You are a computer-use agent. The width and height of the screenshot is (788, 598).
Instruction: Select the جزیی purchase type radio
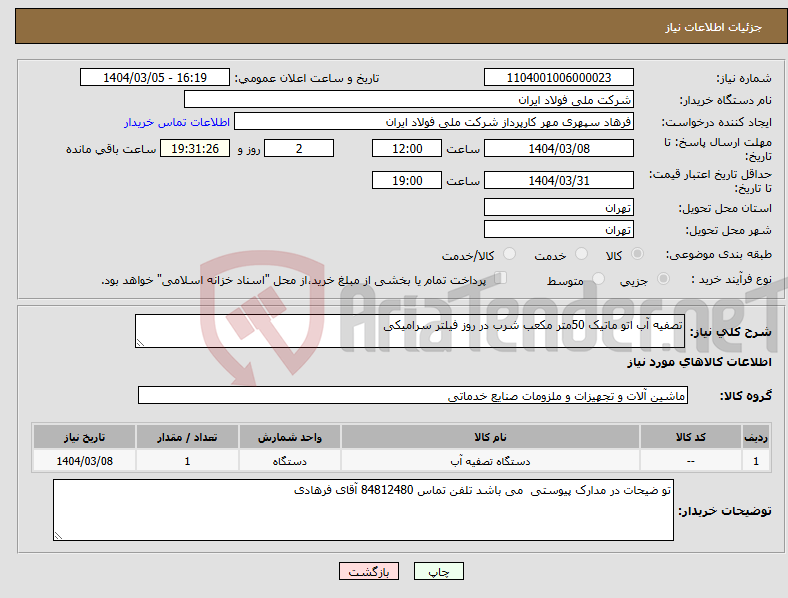[663, 278]
